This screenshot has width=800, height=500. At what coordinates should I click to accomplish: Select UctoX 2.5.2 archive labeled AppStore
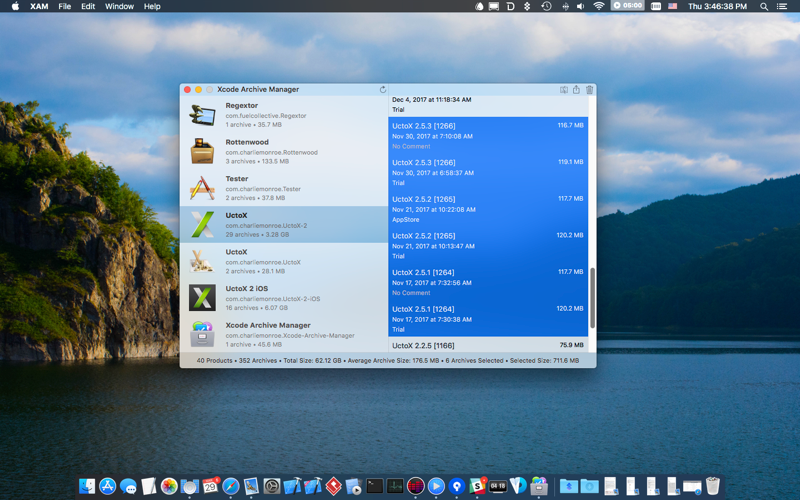[488, 209]
